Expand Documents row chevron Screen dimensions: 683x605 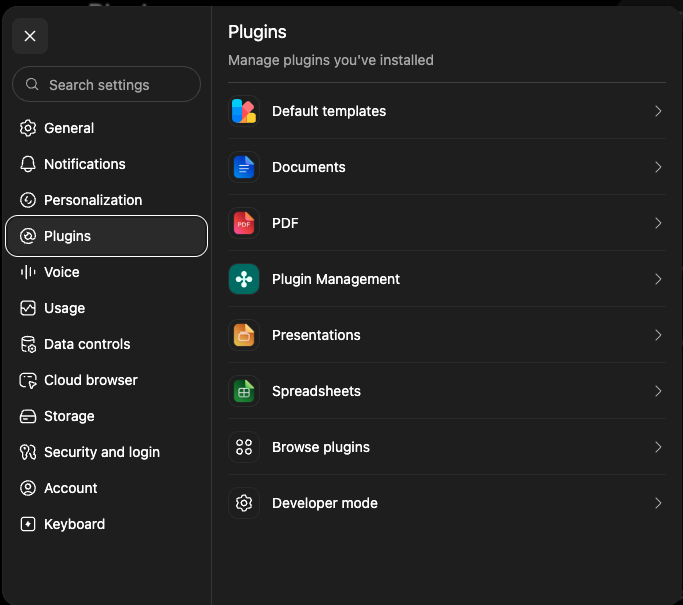click(658, 167)
